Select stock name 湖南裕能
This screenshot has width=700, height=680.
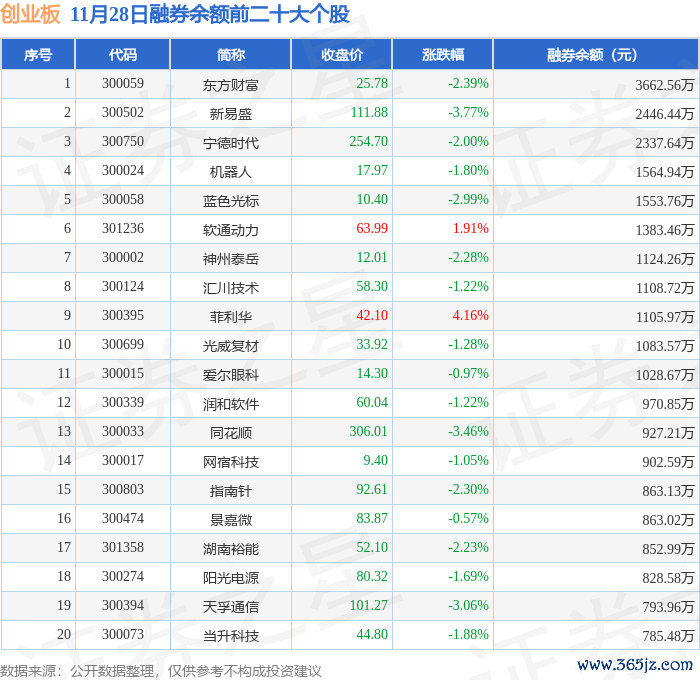coord(231,549)
